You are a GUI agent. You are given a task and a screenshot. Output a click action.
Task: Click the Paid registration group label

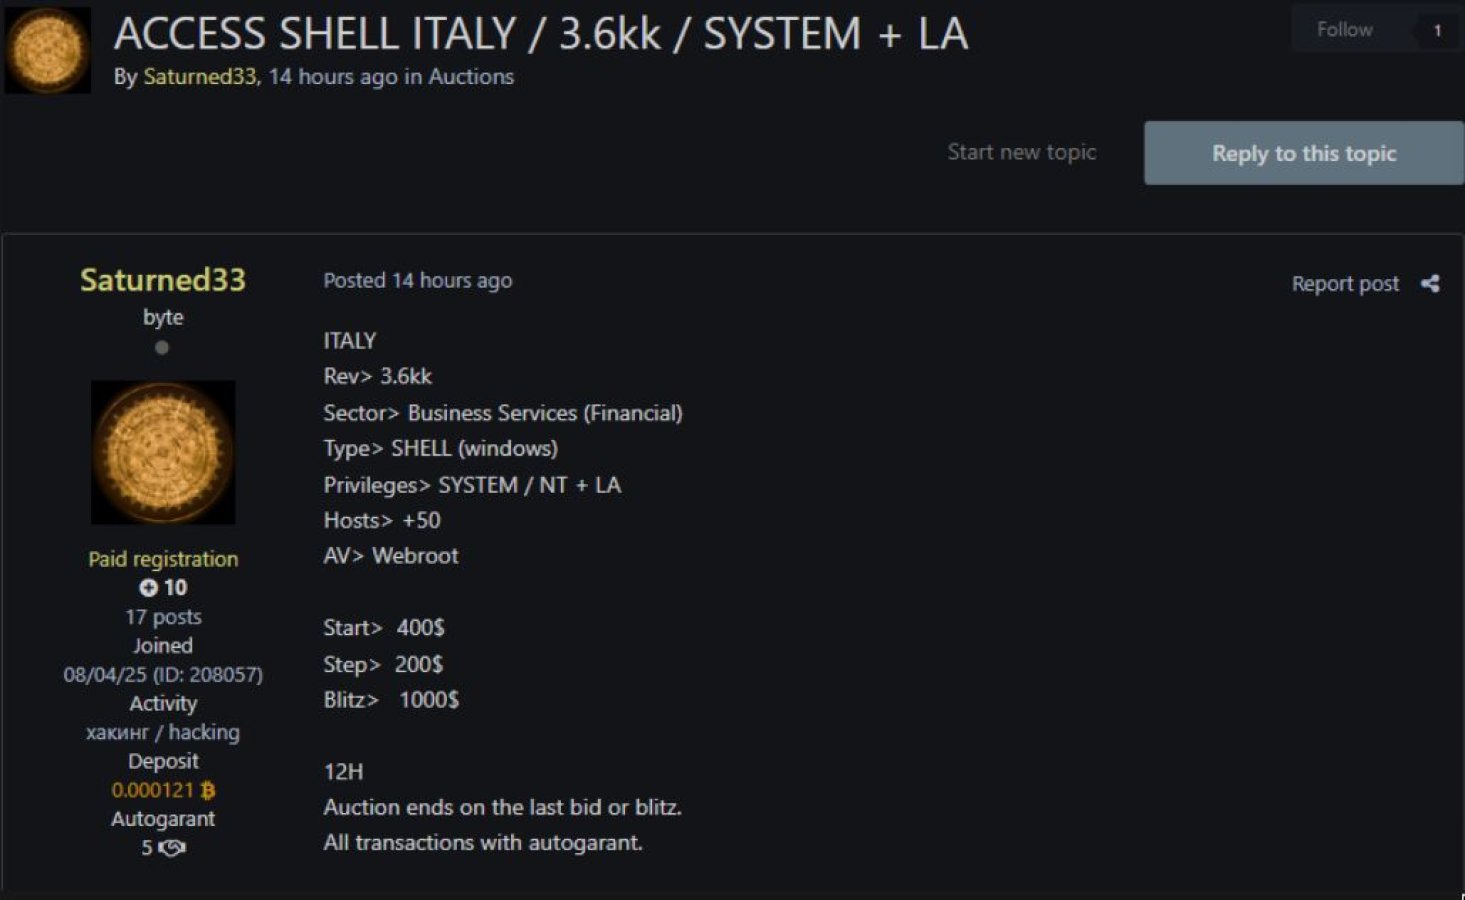click(163, 559)
